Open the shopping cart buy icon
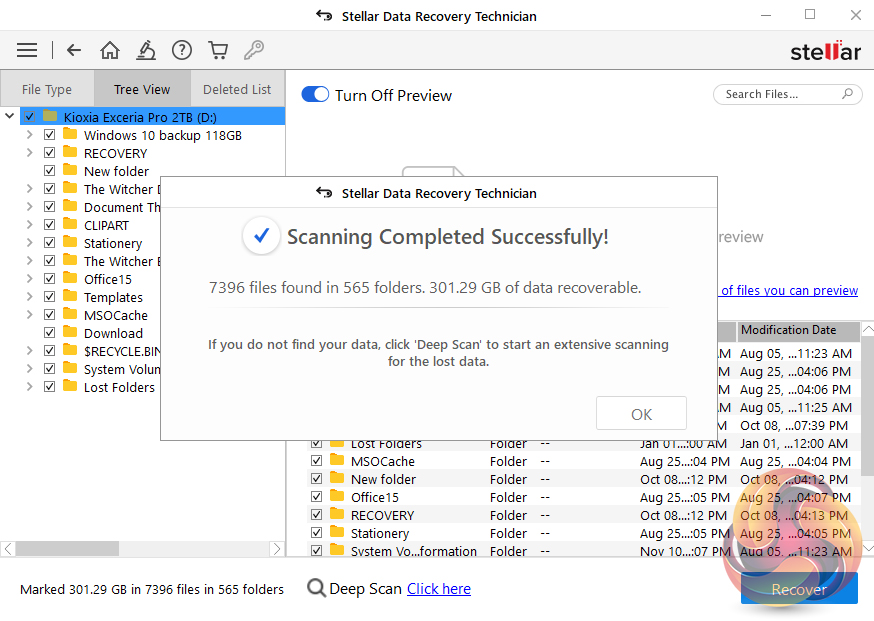874x621 pixels. click(x=218, y=51)
